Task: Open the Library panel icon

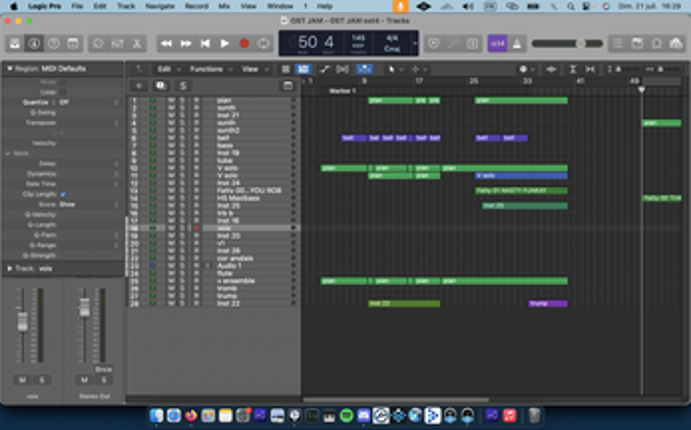Action: (x=16, y=43)
